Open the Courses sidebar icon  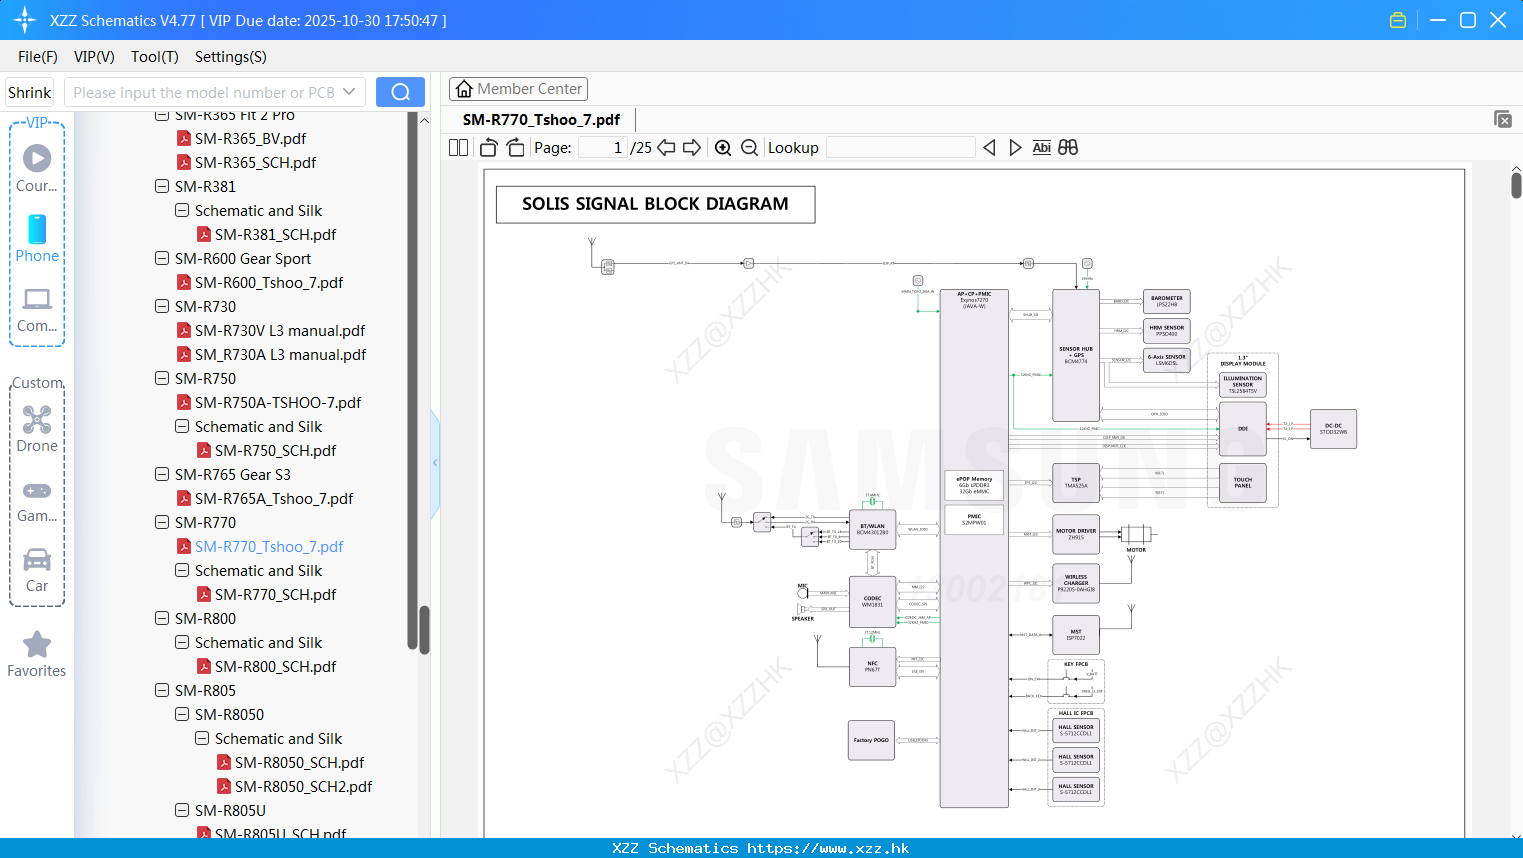pos(37,168)
